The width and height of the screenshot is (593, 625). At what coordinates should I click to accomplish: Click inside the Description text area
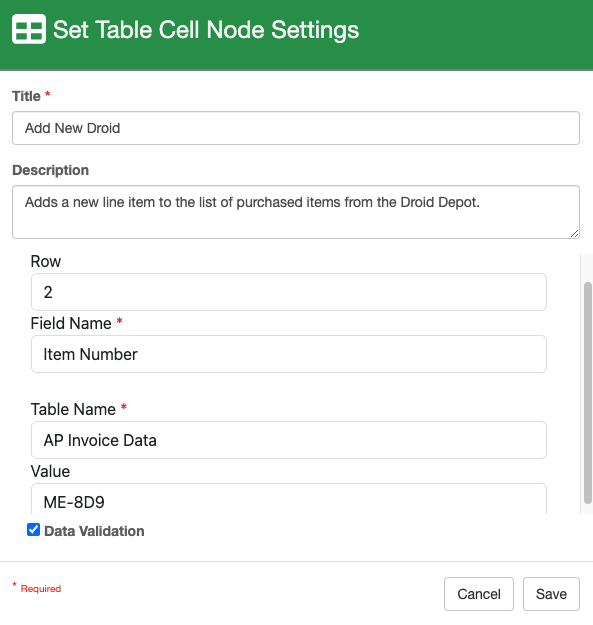(x=296, y=212)
